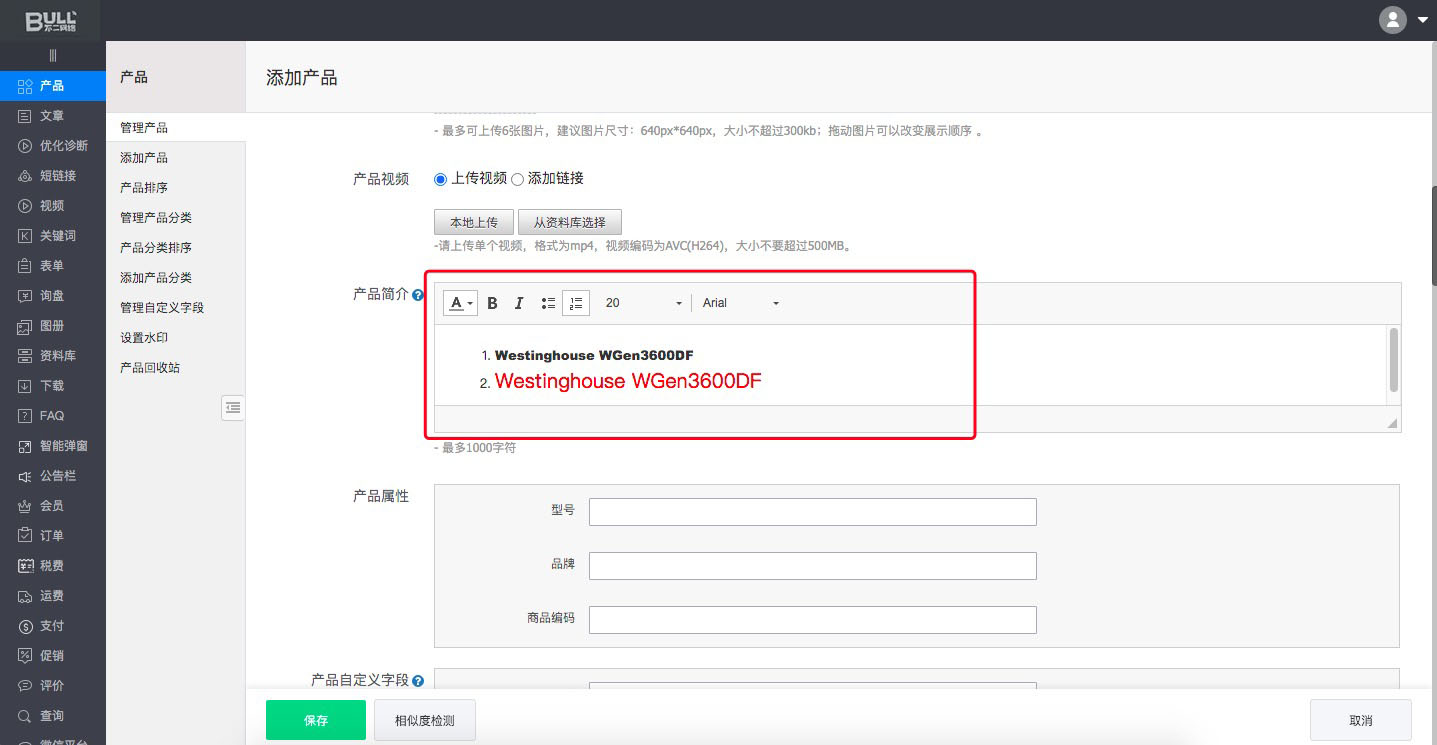The image size is (1437, 745).
Task: Go to 产品排序 submenu item
Action: click(144, 188)
